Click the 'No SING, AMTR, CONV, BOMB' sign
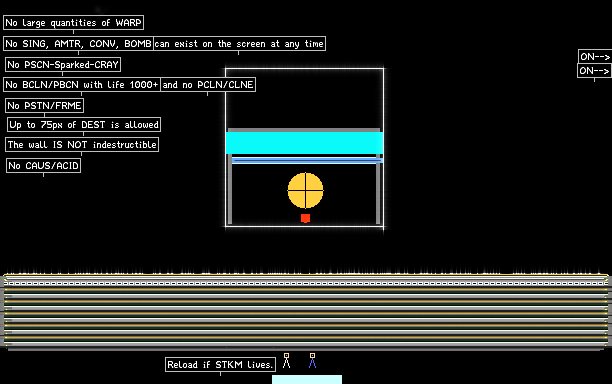 pos(78,44)
